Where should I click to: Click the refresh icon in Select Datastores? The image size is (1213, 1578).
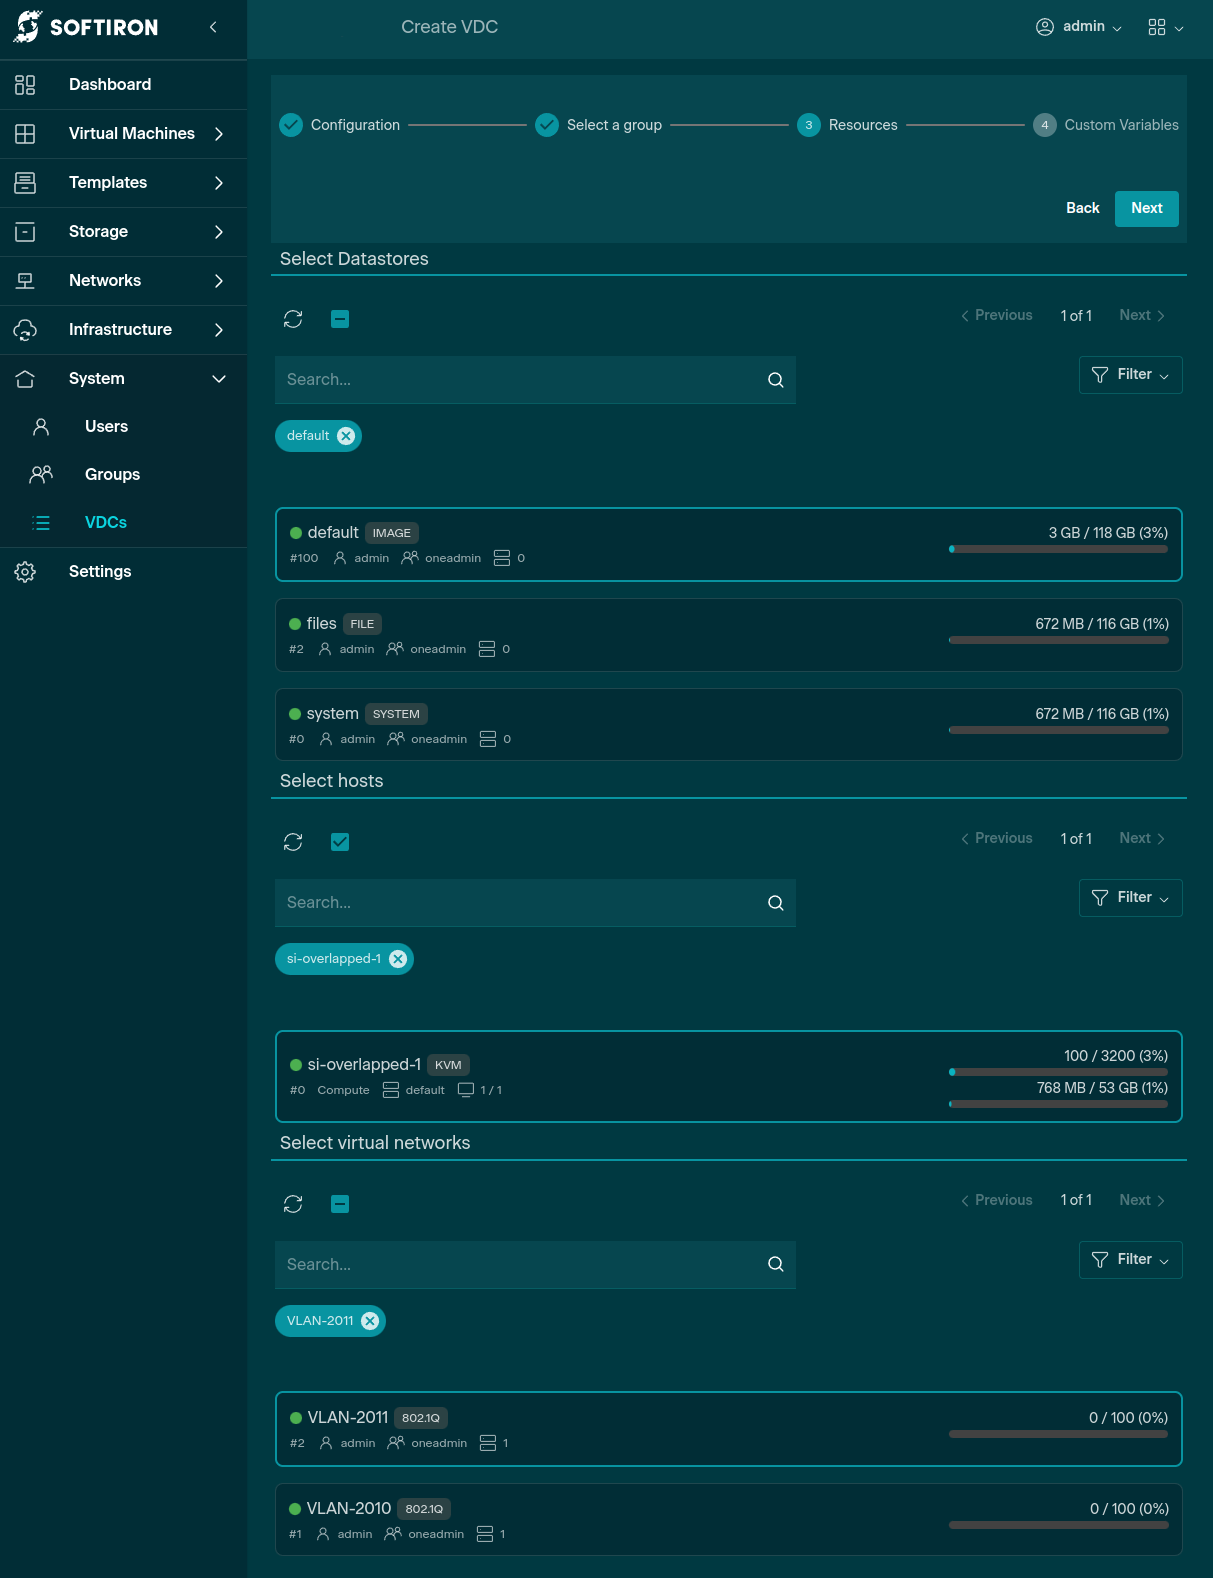coord(293,319)
